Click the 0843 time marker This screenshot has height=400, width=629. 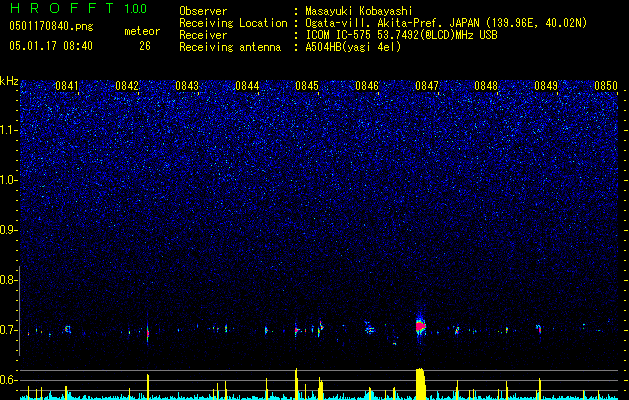[x=187, y=86]
